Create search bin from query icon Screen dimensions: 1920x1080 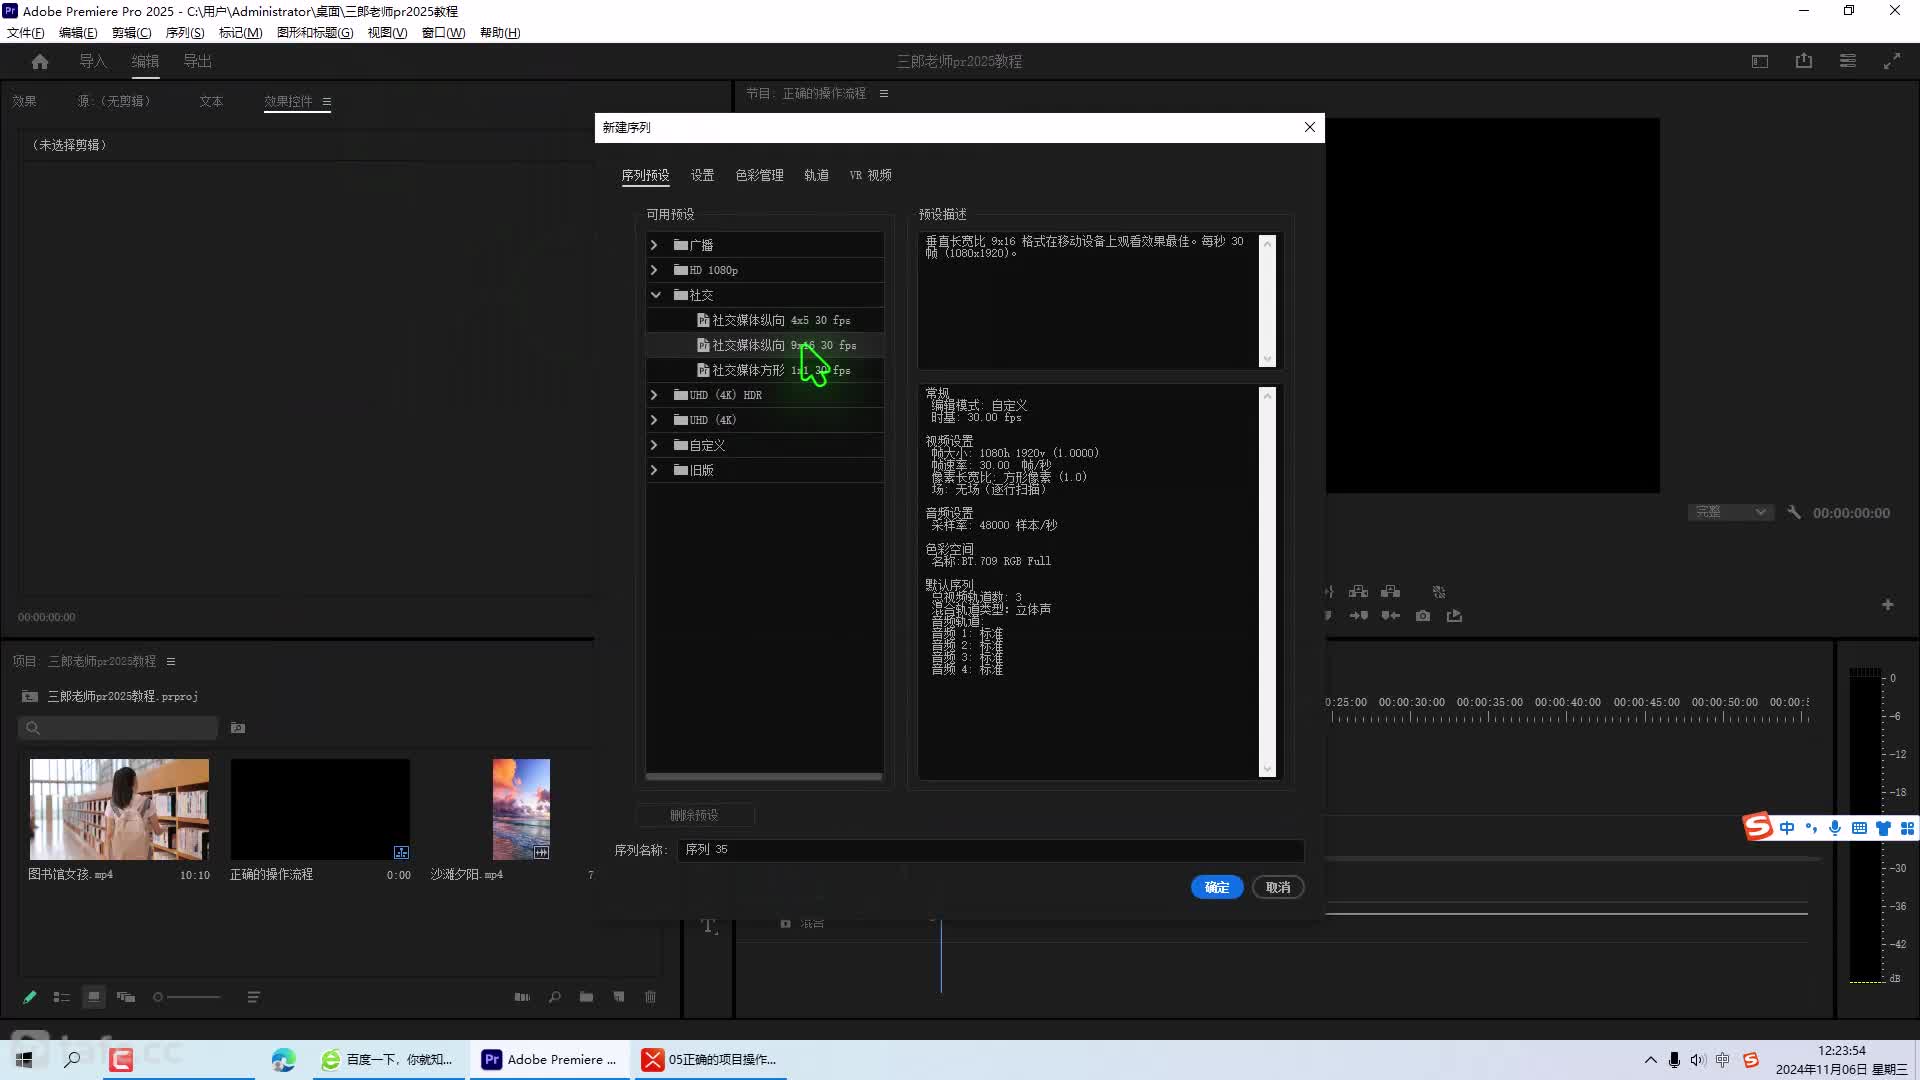tap(238, 728)
